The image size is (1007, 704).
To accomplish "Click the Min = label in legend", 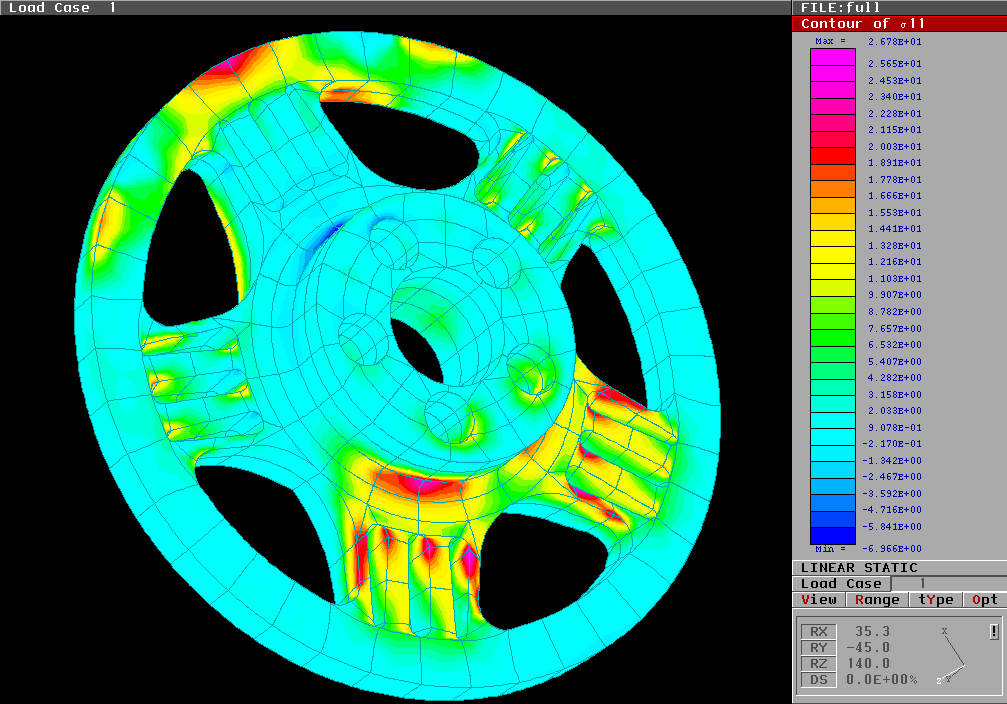I will 830,549.
